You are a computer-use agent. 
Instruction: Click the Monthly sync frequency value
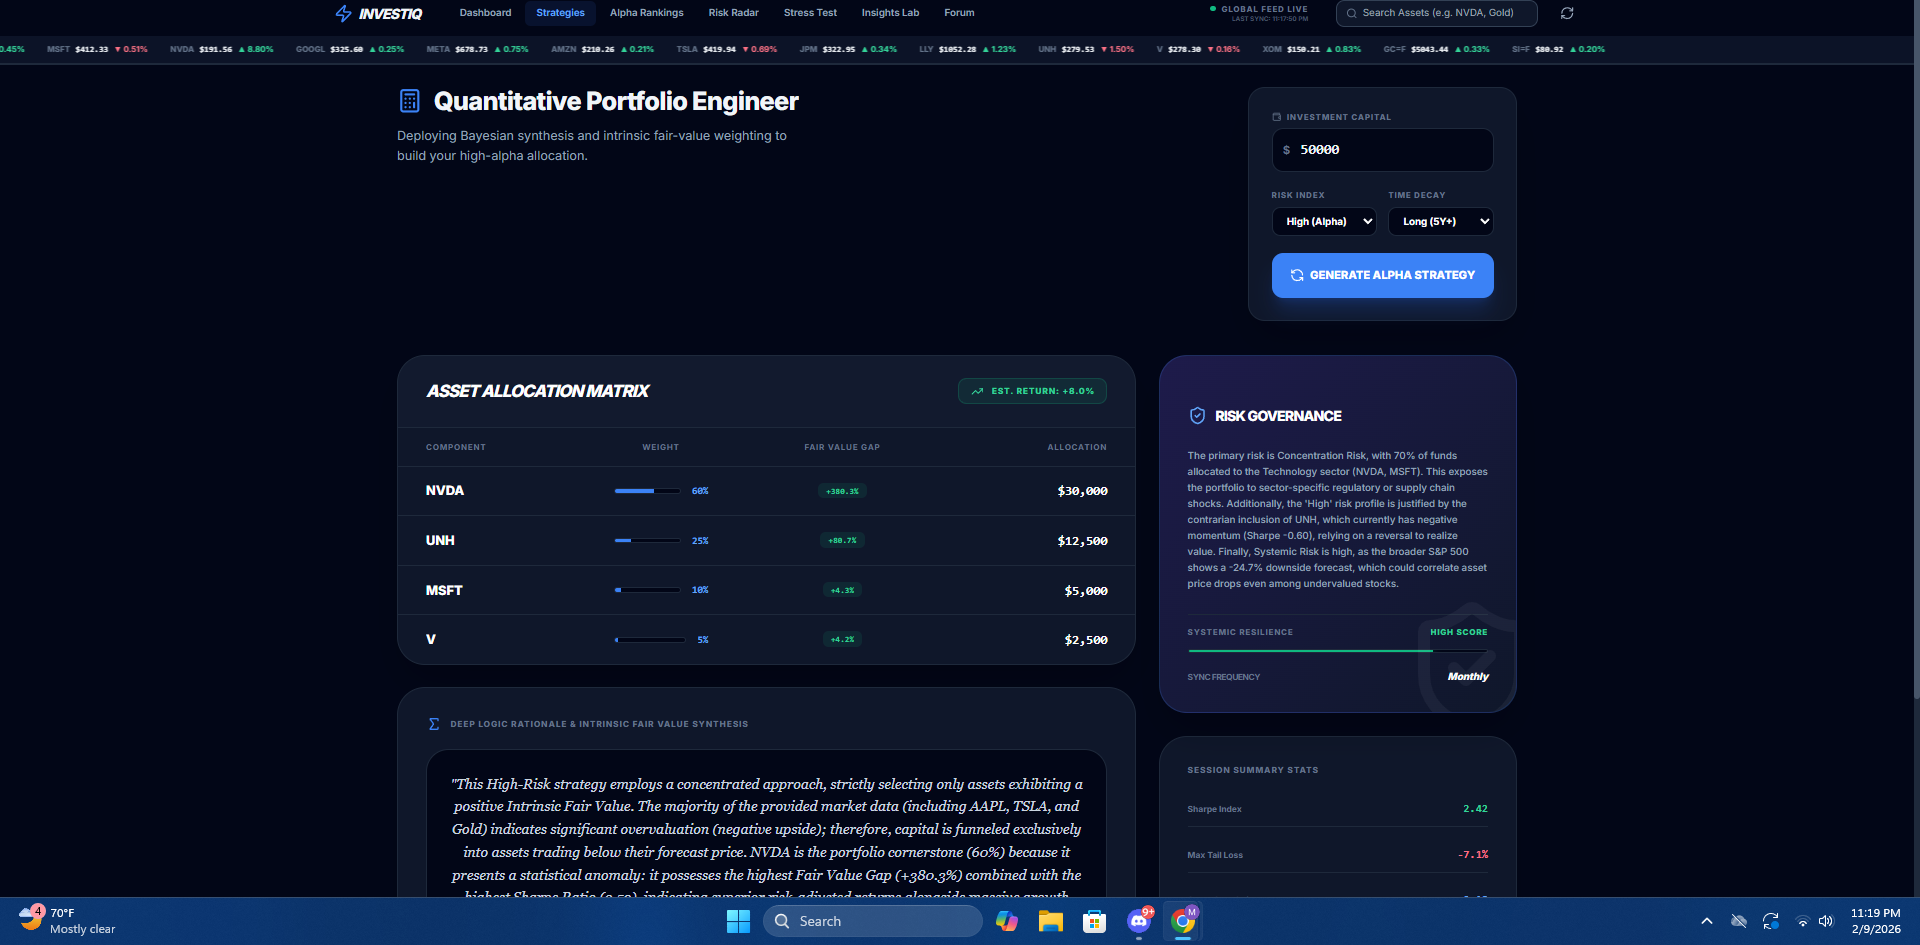tap(1468, 677)
